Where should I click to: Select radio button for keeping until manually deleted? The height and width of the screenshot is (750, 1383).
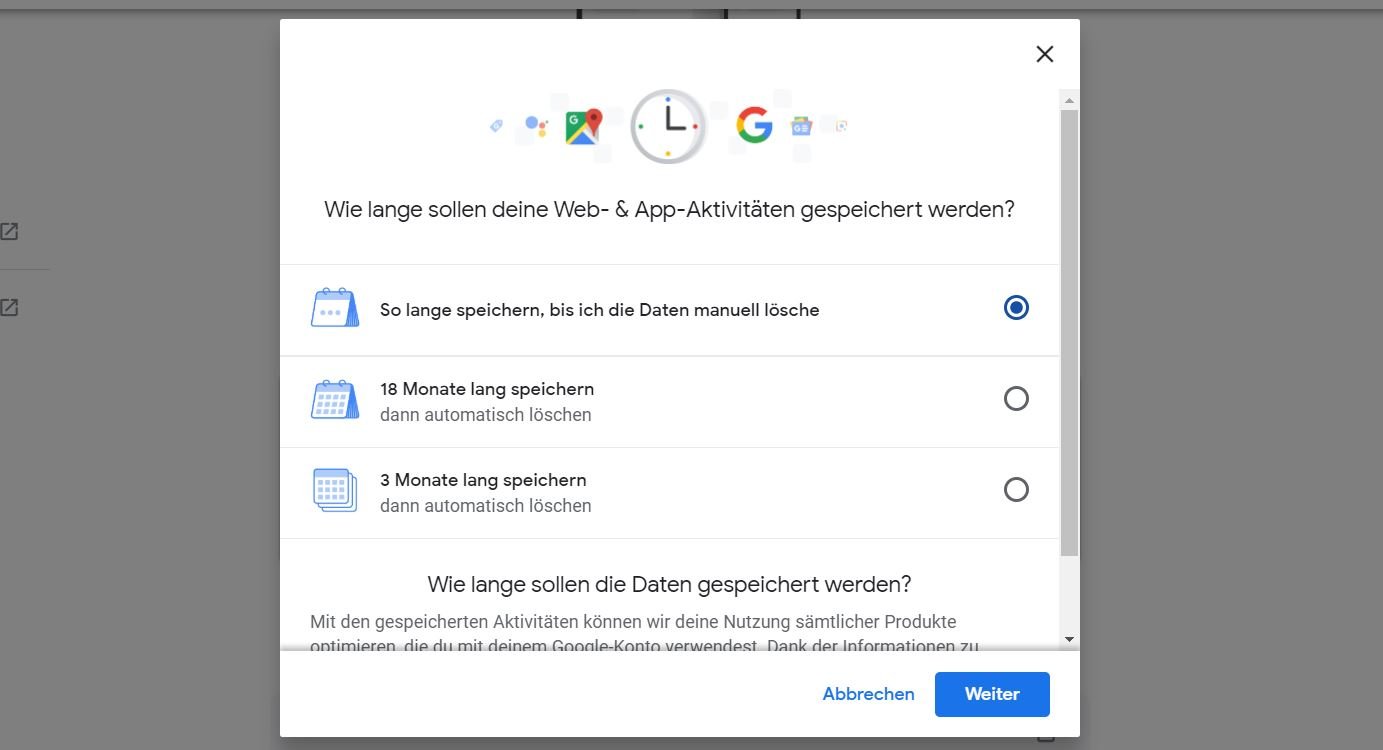pyautogui.click(x=1016, y=308)
